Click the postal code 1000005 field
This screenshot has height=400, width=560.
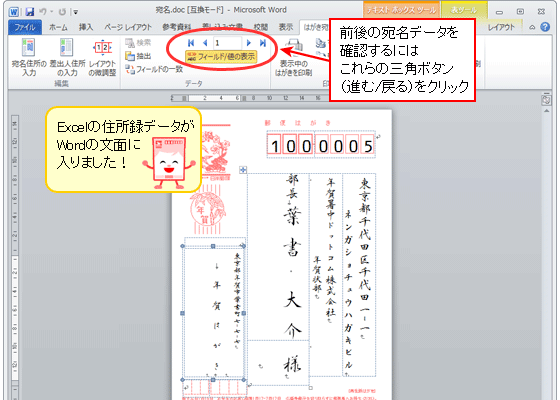[x=321, y=145]
